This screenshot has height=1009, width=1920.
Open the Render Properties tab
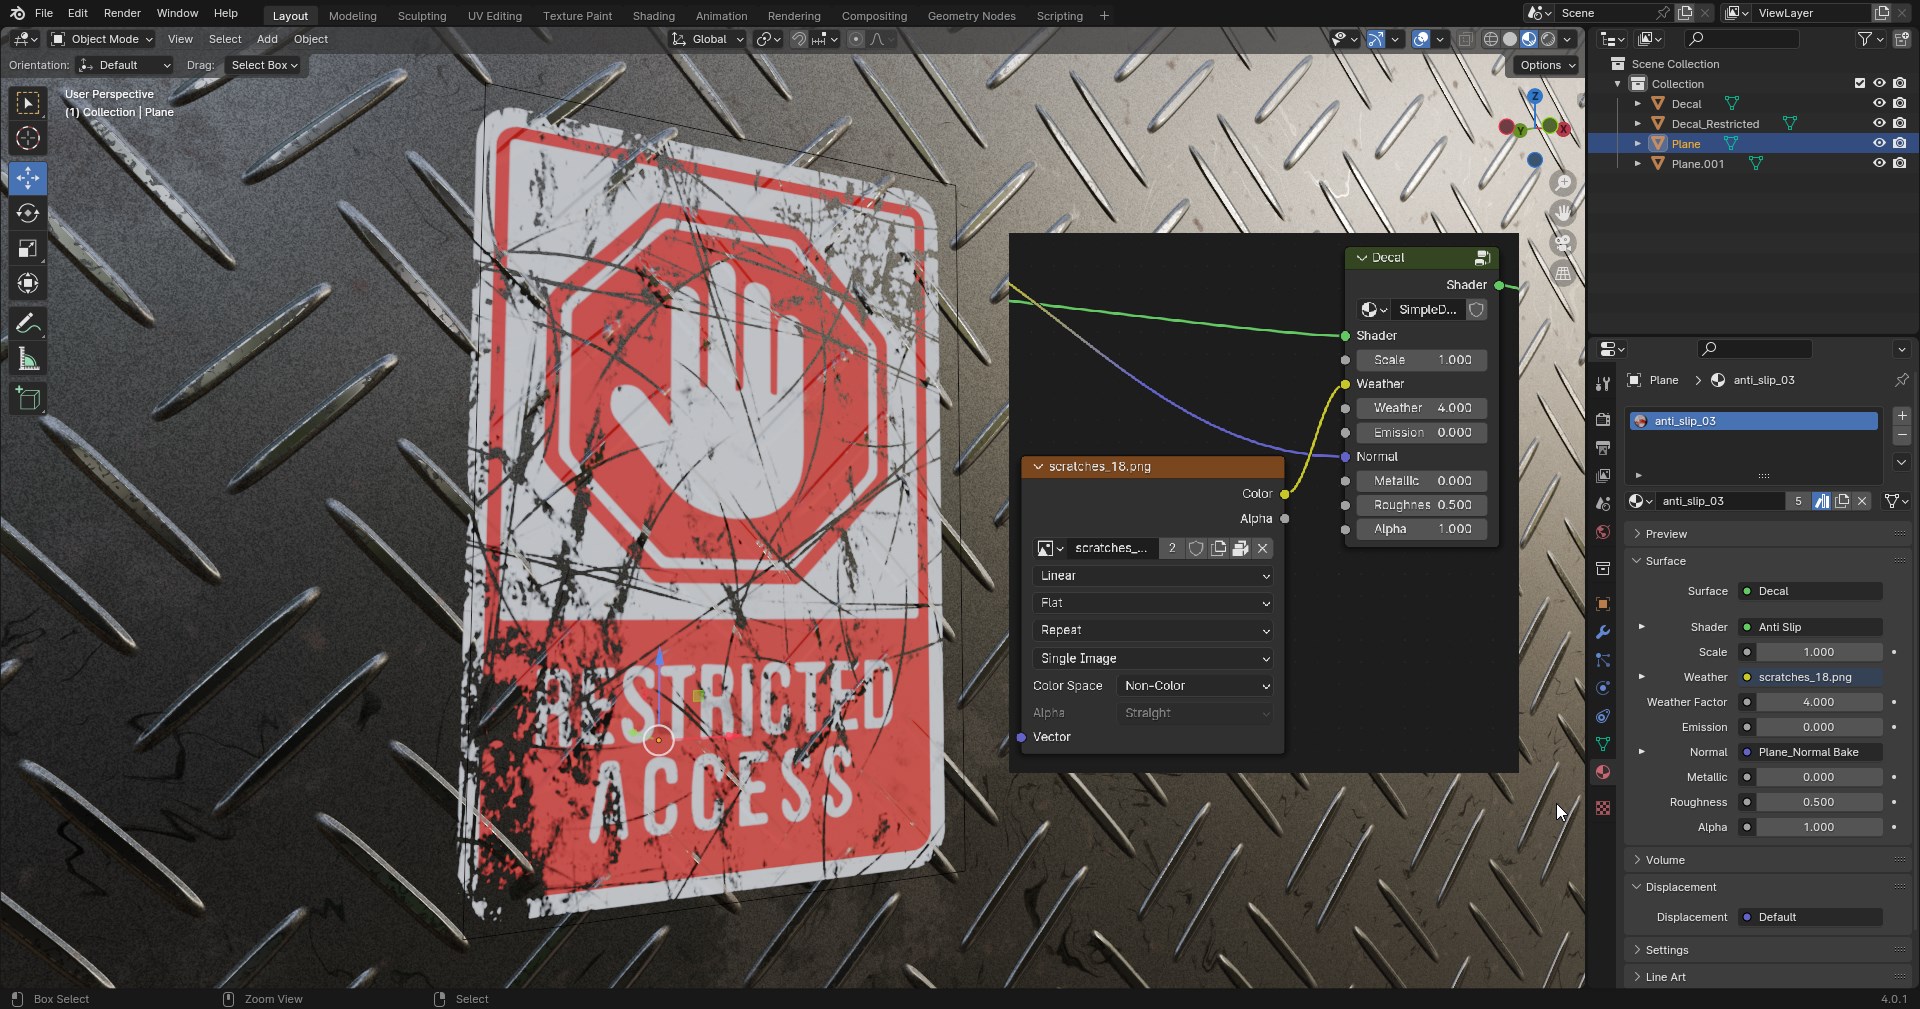(1602, 420)
